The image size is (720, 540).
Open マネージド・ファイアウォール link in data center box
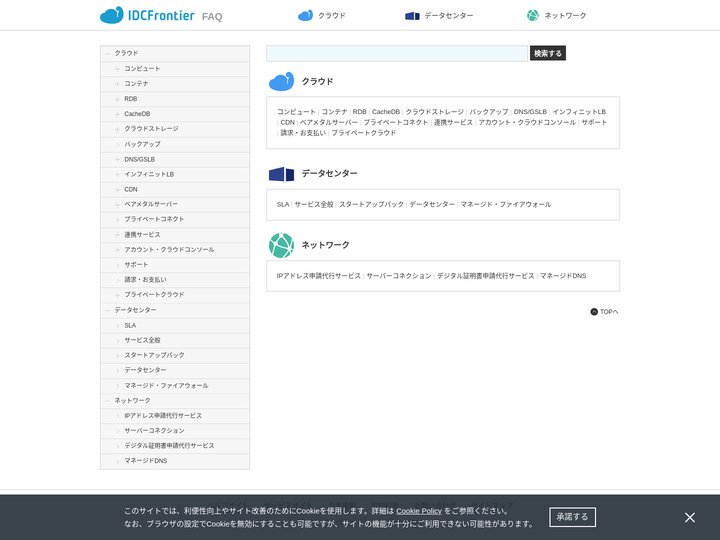click(x=506, y=204)
